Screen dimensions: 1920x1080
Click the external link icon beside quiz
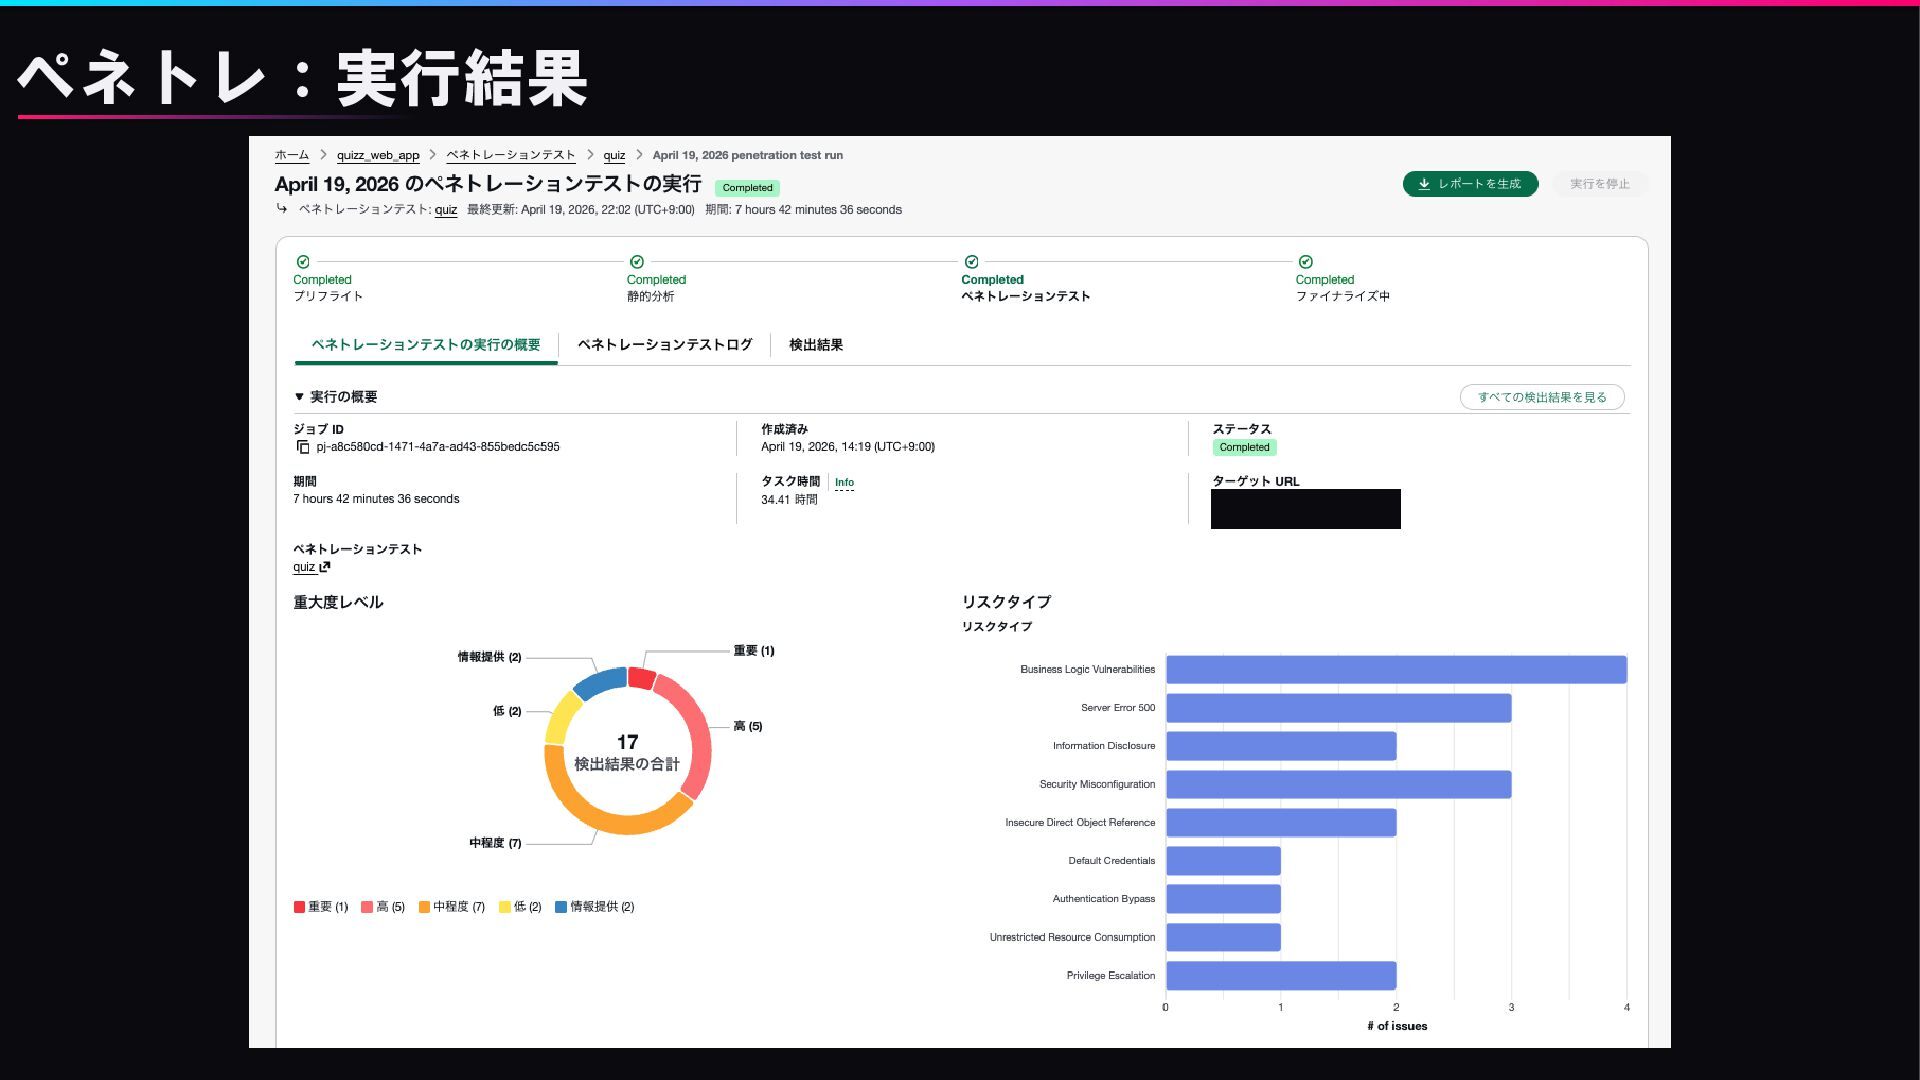pos(324,567)
